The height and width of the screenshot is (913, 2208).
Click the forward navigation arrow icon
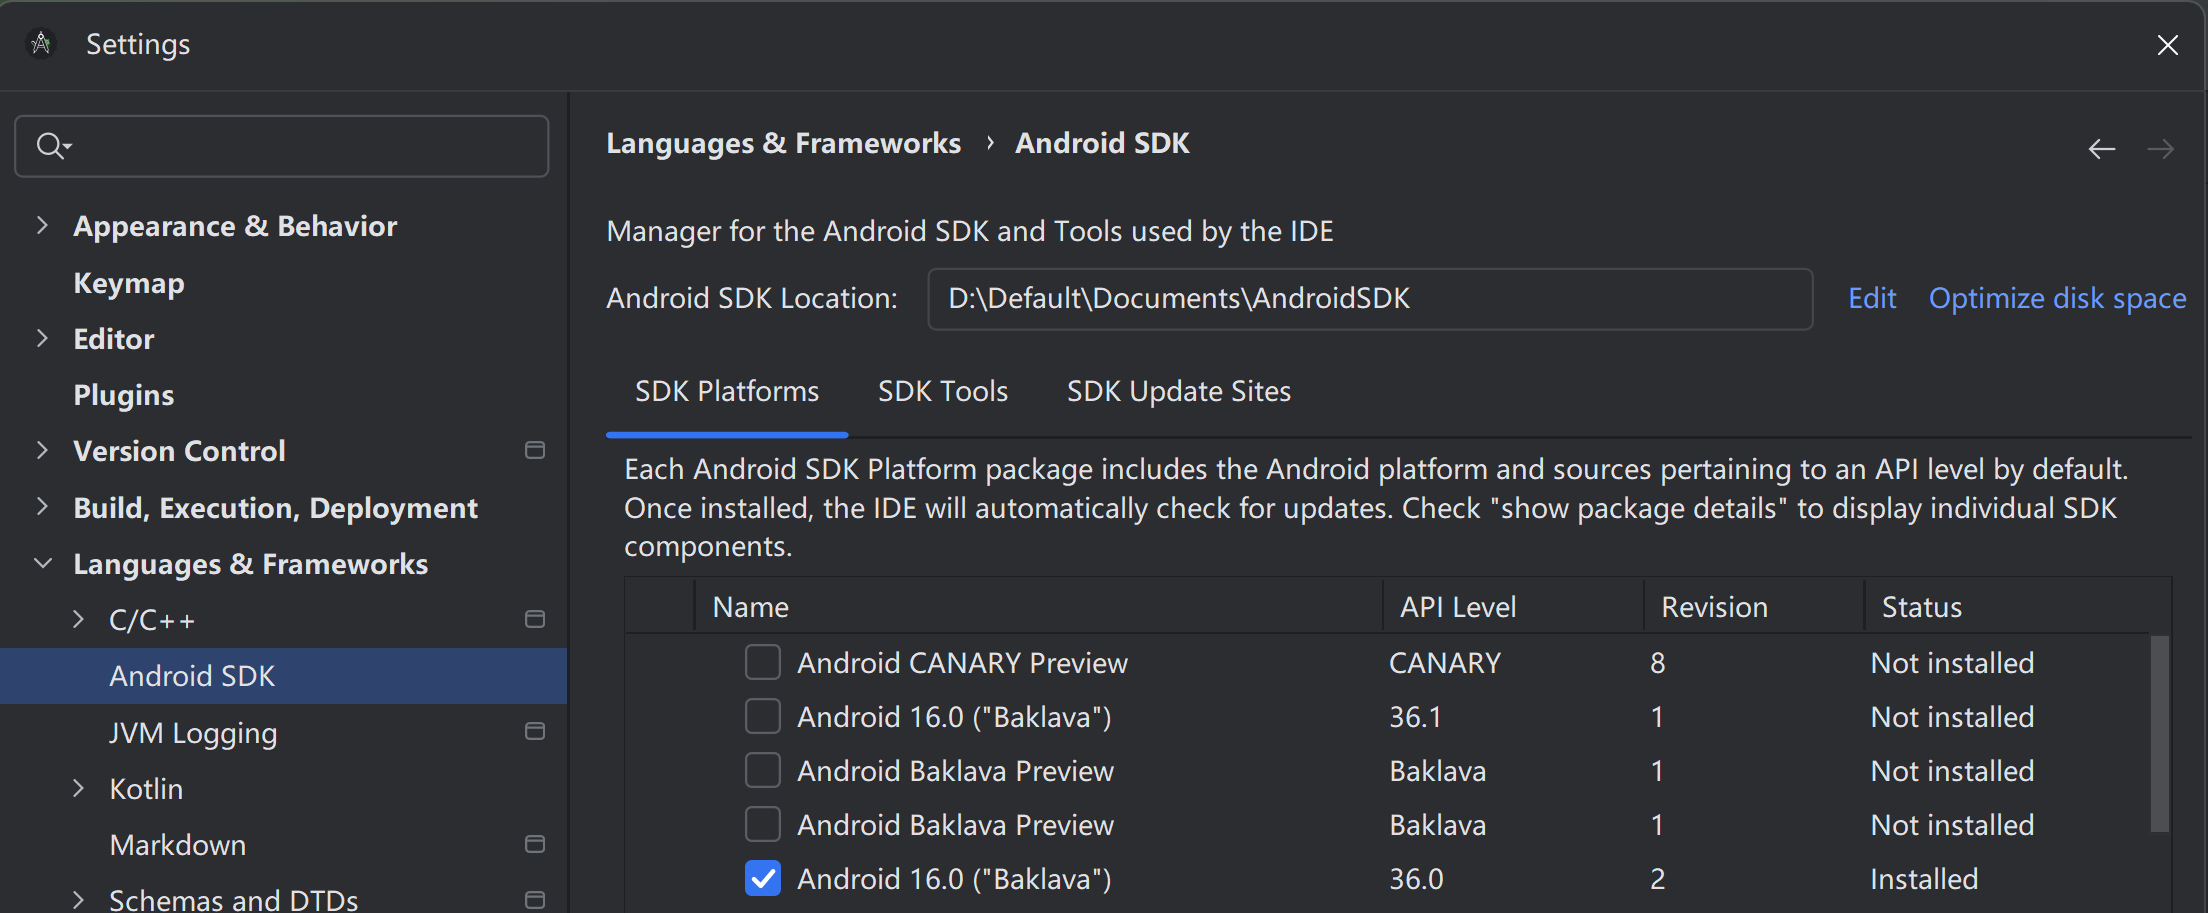(2160, 149)
